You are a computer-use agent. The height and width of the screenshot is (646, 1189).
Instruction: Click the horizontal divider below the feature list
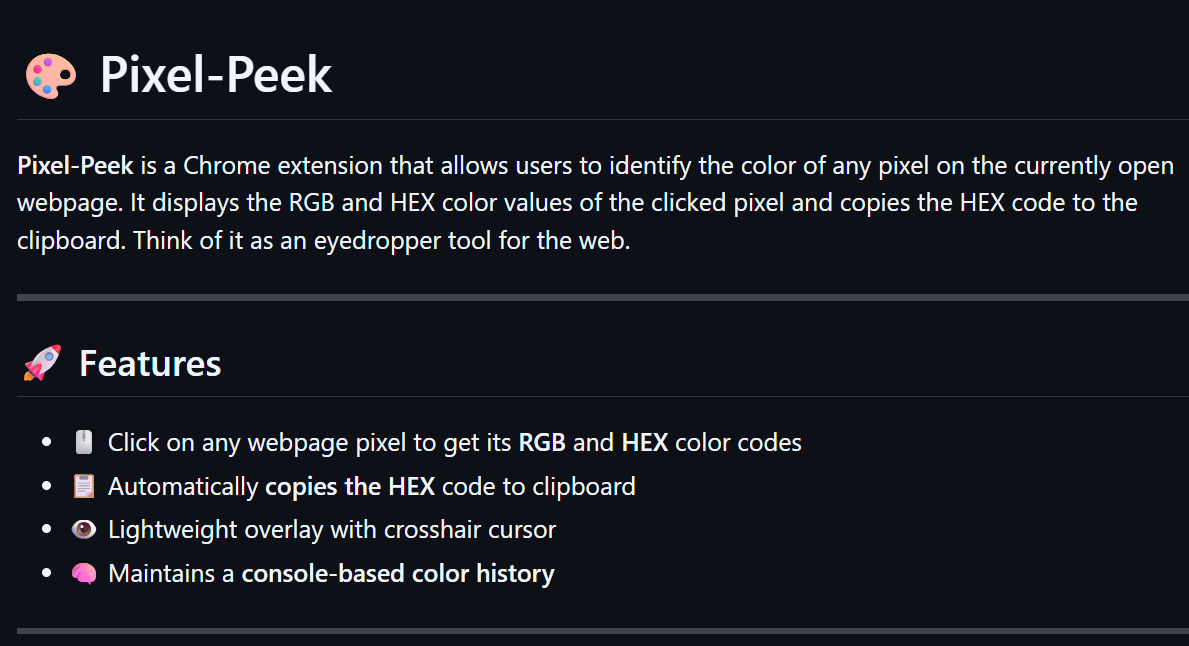(x=602, y=631)
